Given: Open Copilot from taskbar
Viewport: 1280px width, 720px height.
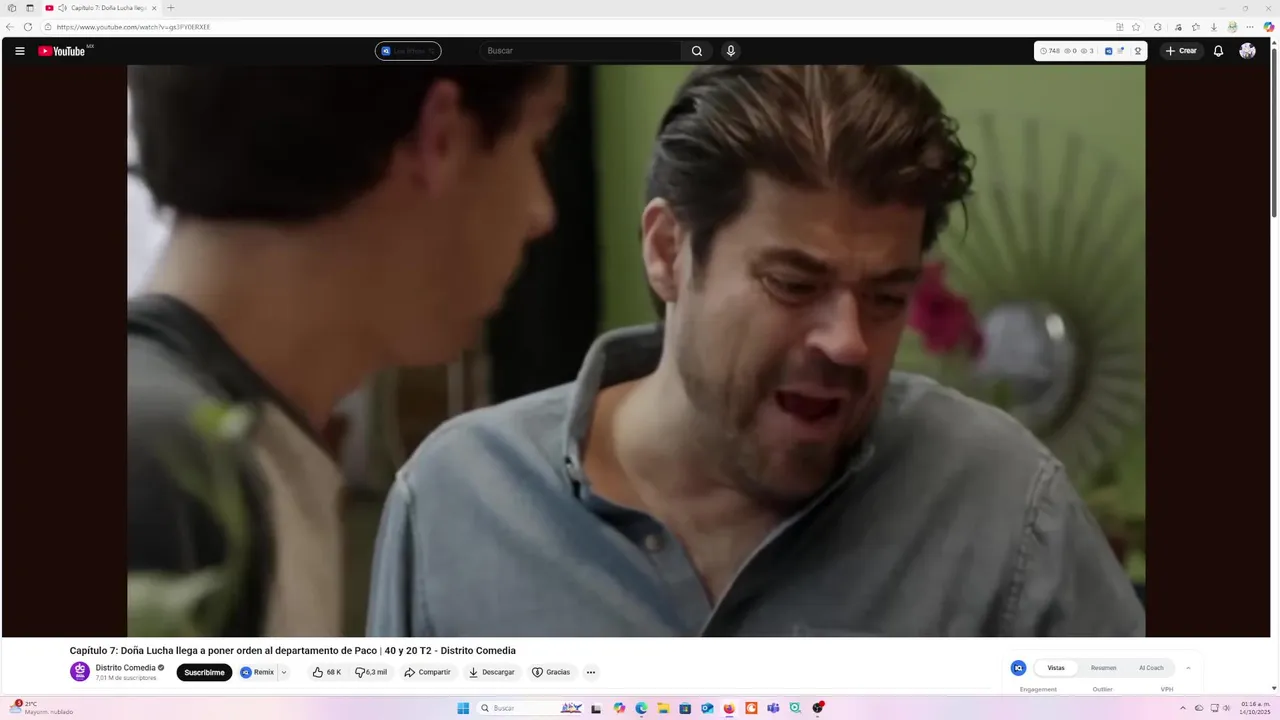Looking at the screenshot, I should [619, 708].
